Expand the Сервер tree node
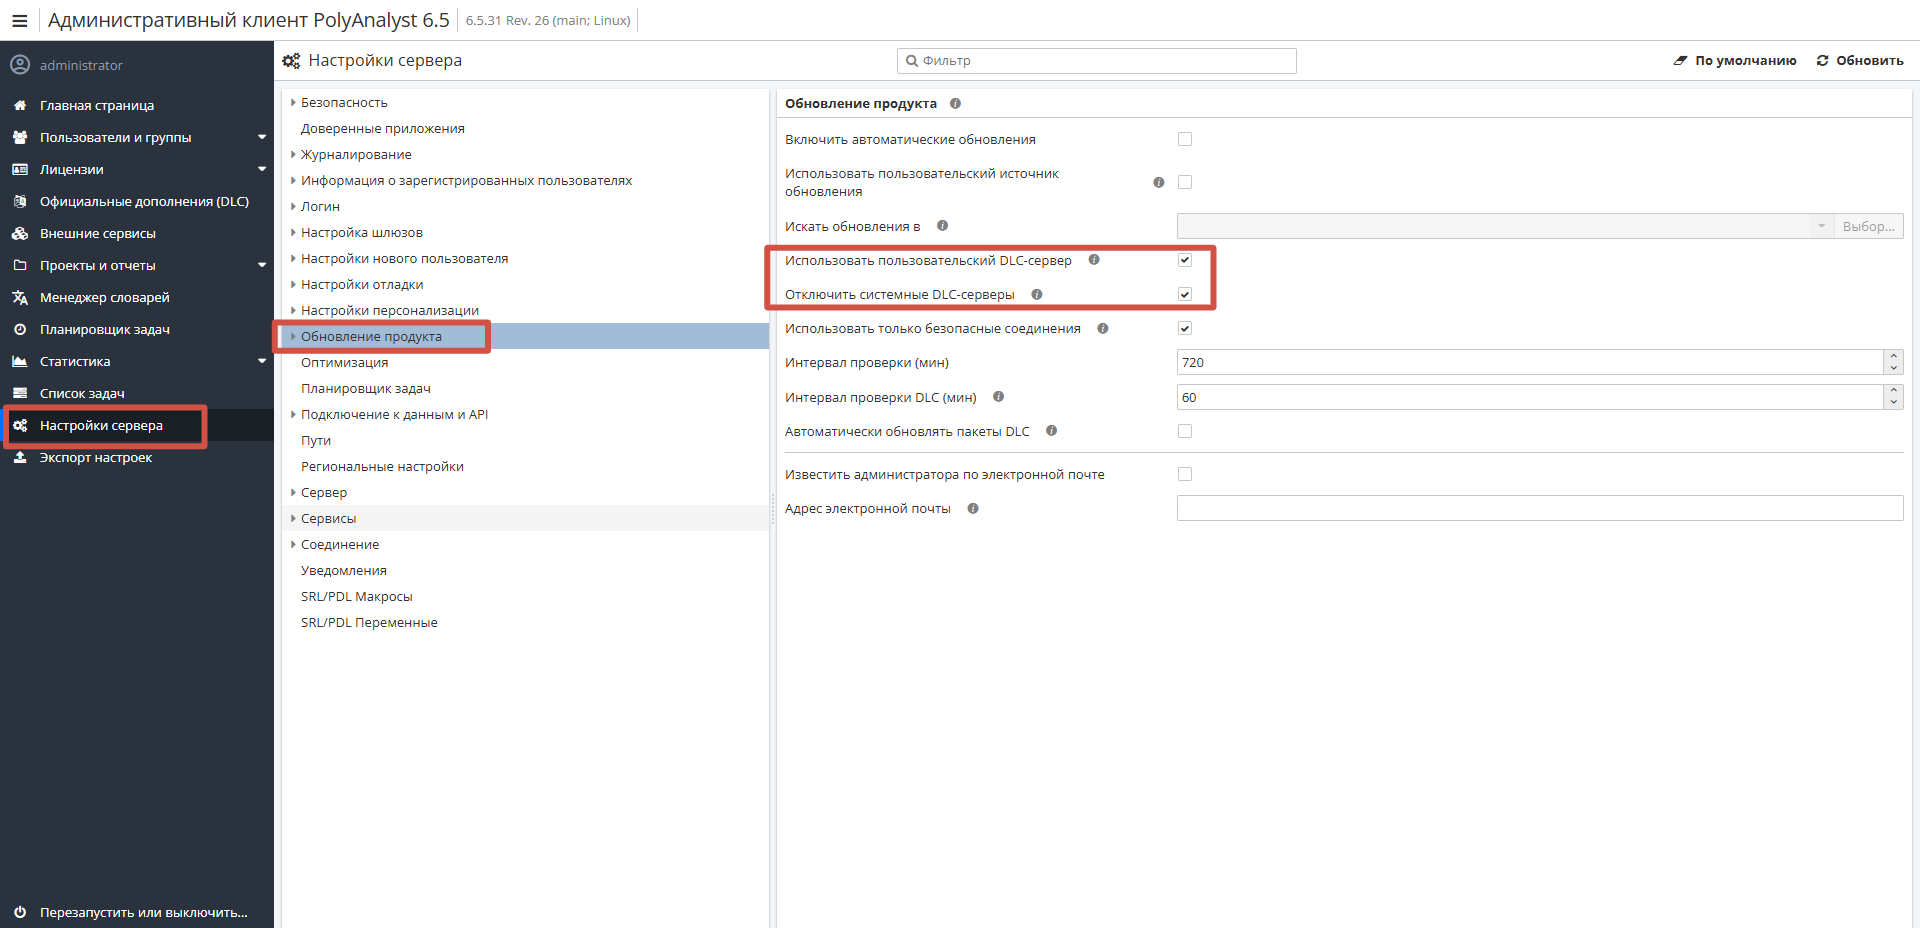This screenshot has width=1920, height=928. click(293, 492)
